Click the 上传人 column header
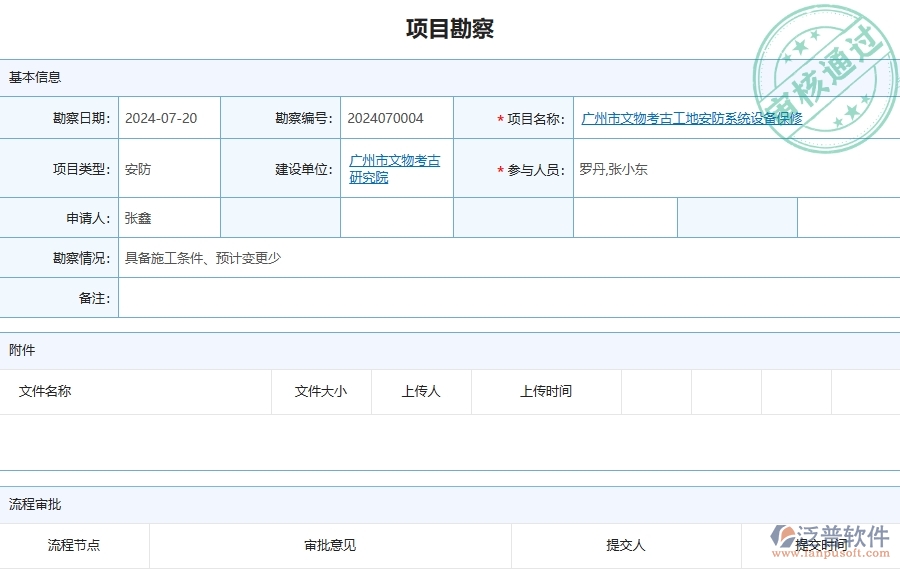Viewport: 900px width, 569px height. click(421, 391)
